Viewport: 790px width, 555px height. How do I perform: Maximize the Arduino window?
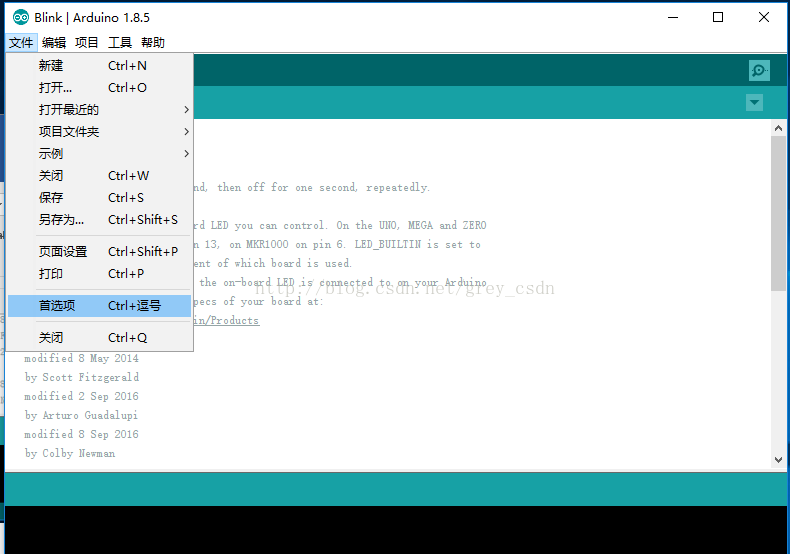pyautogui.click(x=718, y=18)
